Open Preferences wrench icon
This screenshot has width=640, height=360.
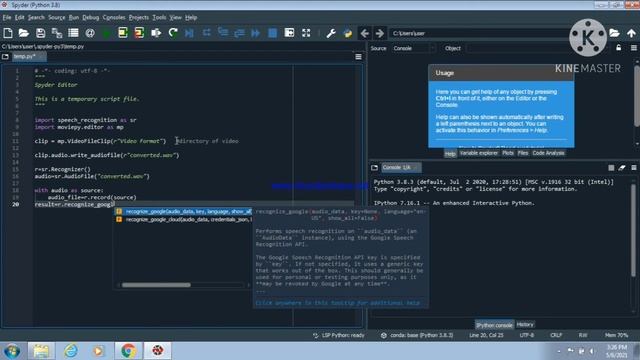click(331, 33)
